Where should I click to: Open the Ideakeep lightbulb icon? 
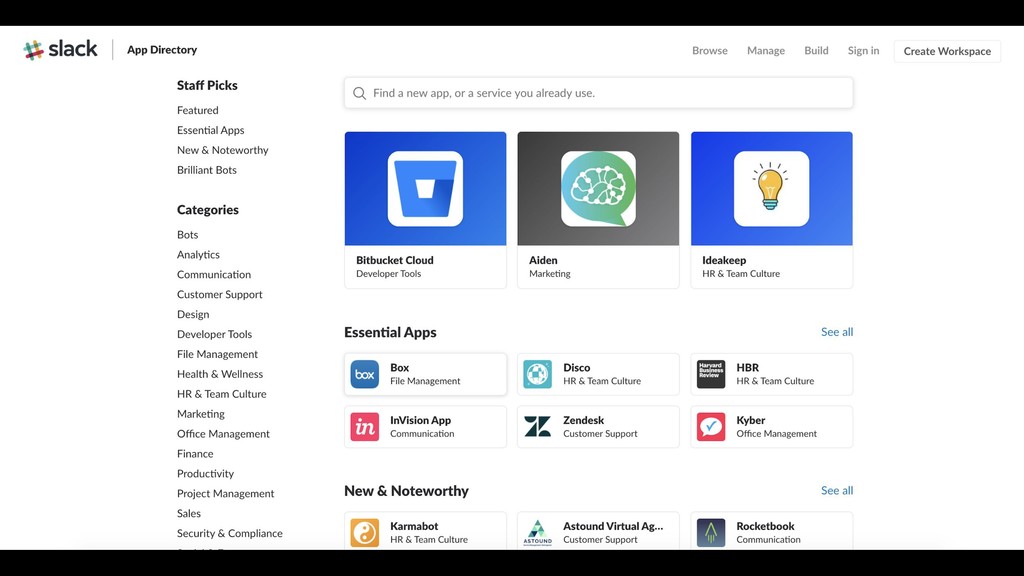point(771,189)
